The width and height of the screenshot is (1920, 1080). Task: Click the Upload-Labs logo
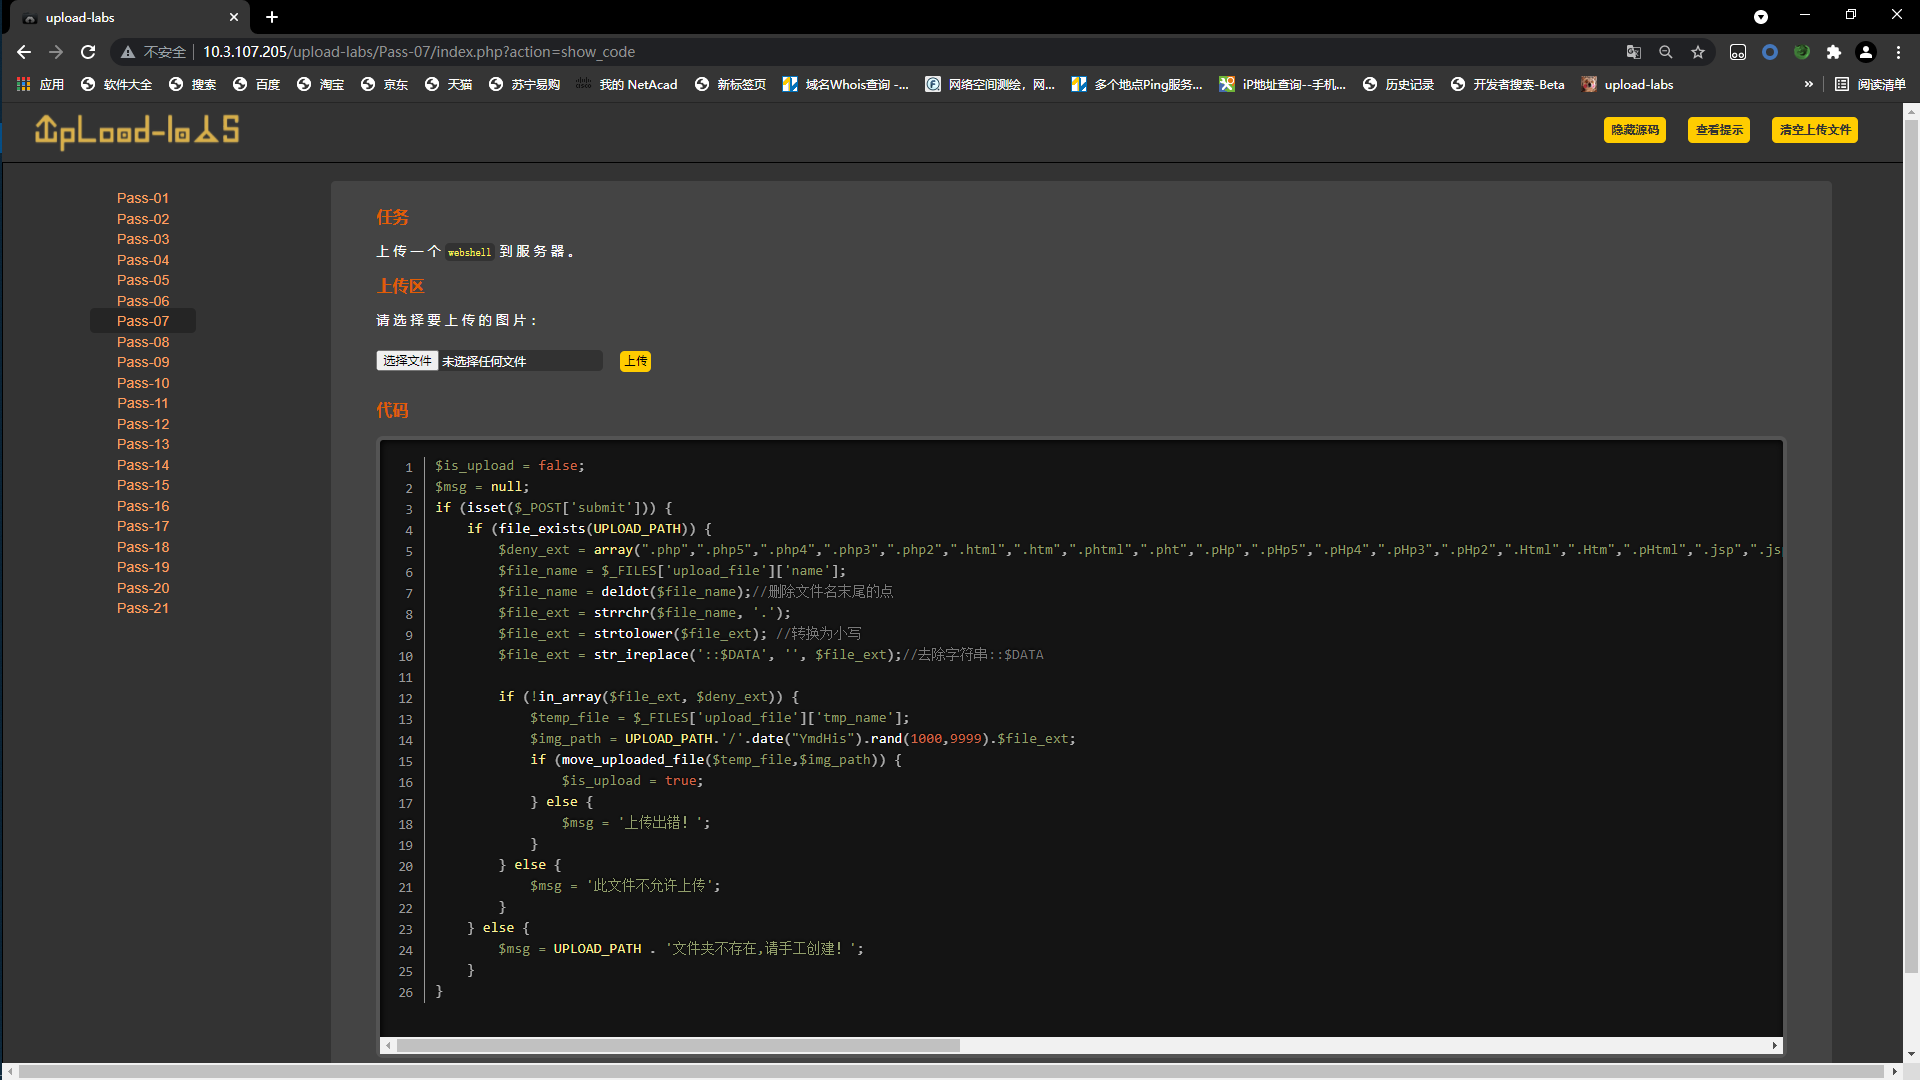[x=137, y=131]
